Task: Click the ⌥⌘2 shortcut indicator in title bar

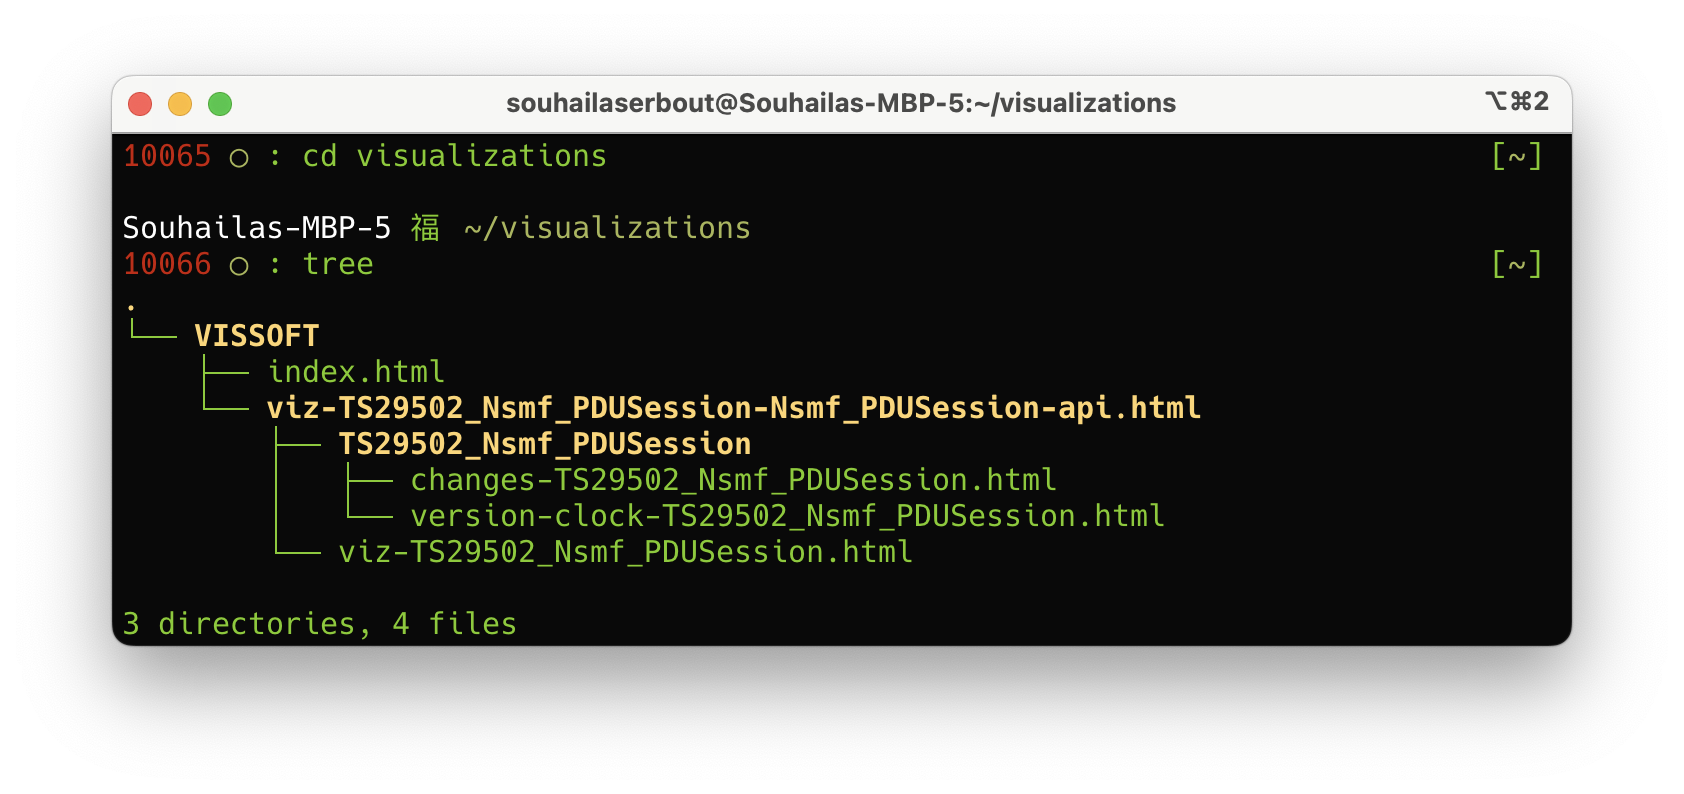Action: (1517, 101)
